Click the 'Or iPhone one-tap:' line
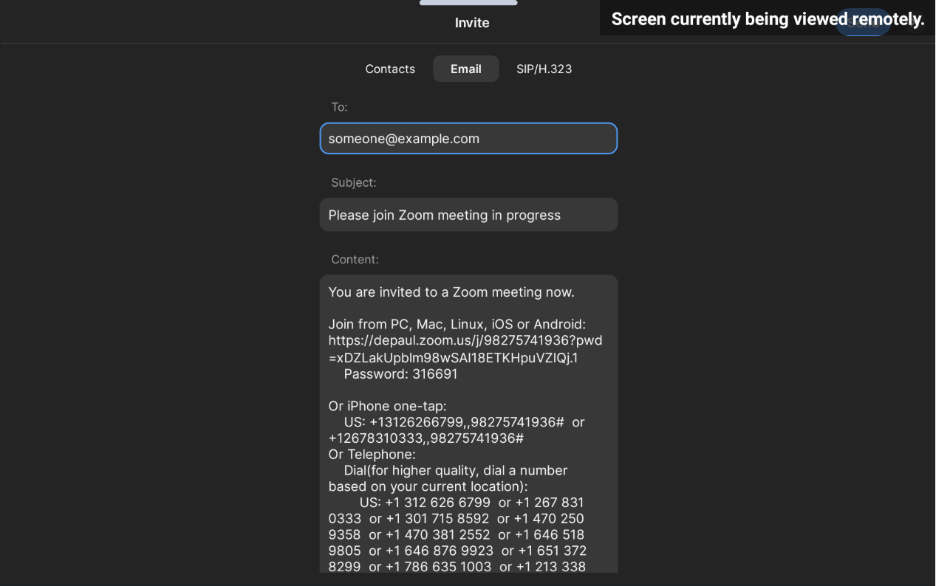 click(387, 406)
